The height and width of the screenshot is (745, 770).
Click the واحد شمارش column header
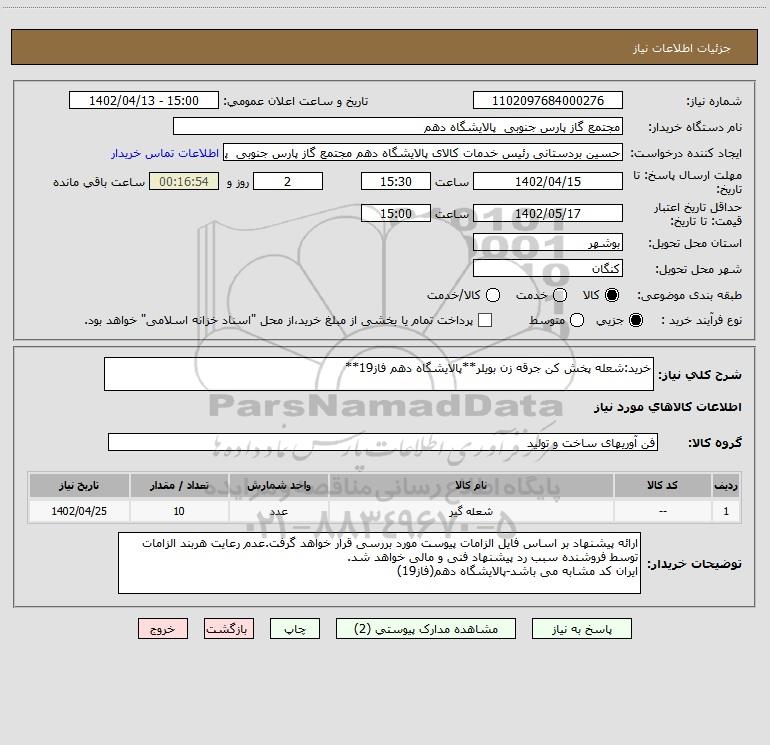tap(278, 485)
